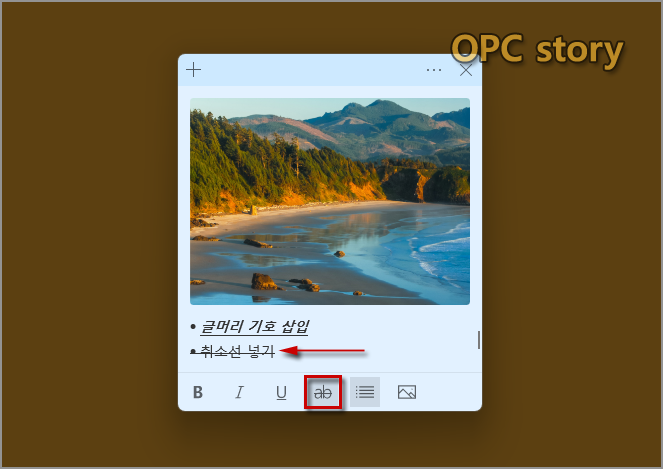The height and width of the screenshot is (469, 663).
Task: Click the red arrow annotation
Action: tap(322, 351)
